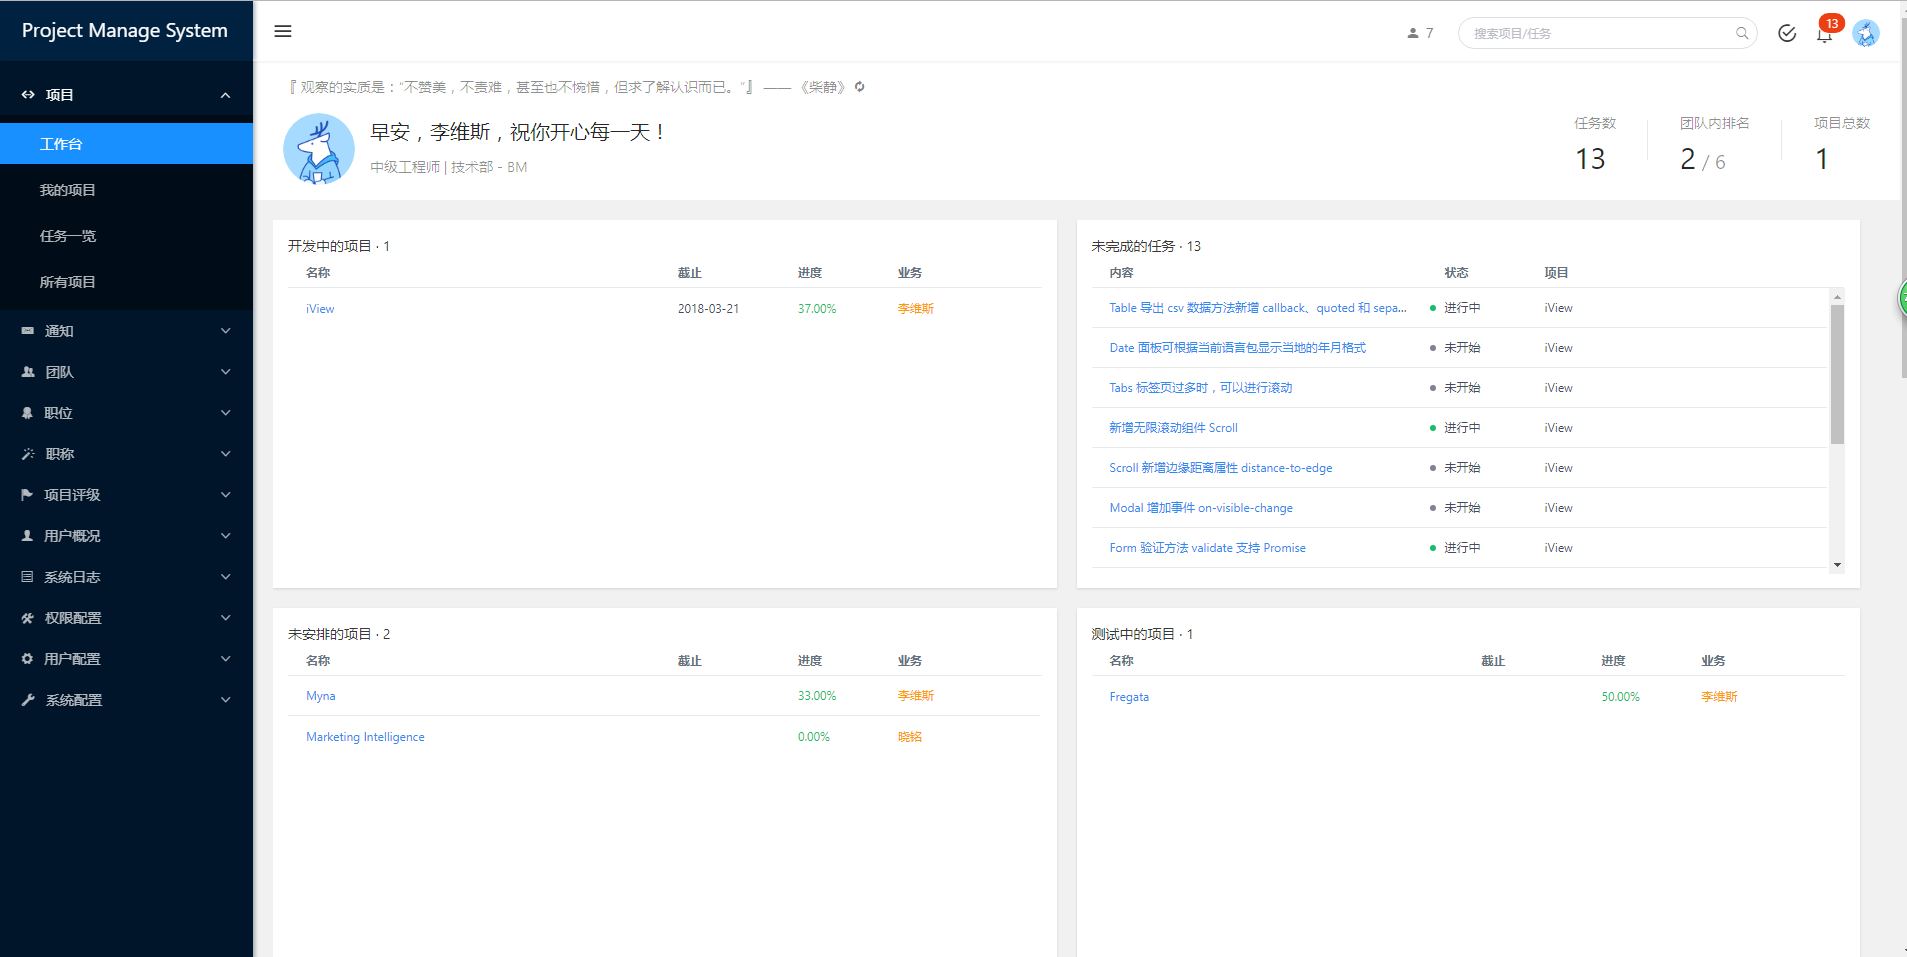Click the online users count icon
This screenshot has width=1907, height=957.
click(1413, 33)
